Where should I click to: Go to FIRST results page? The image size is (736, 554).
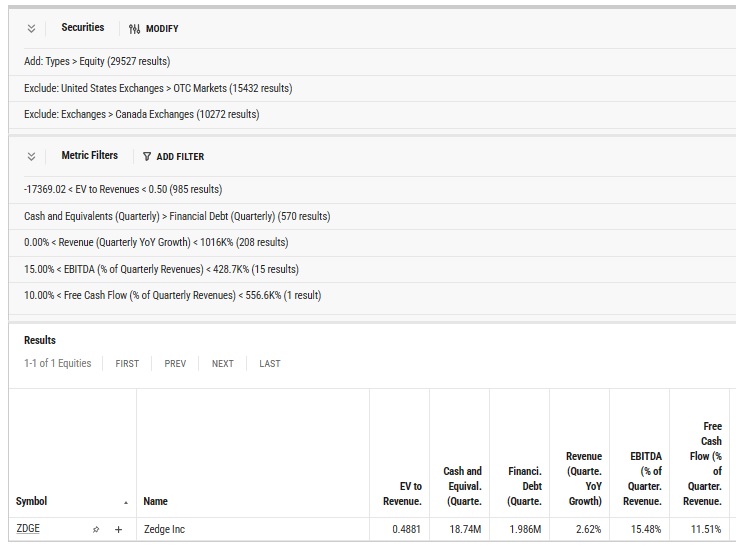[127, 363]
